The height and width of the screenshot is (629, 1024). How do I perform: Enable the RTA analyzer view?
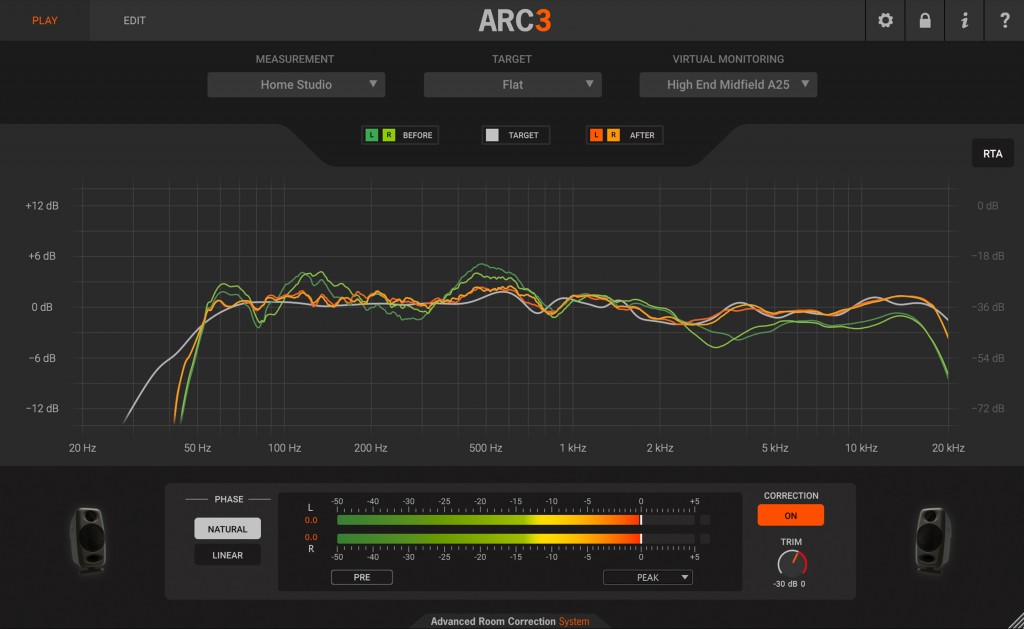[x=993, y=152]
